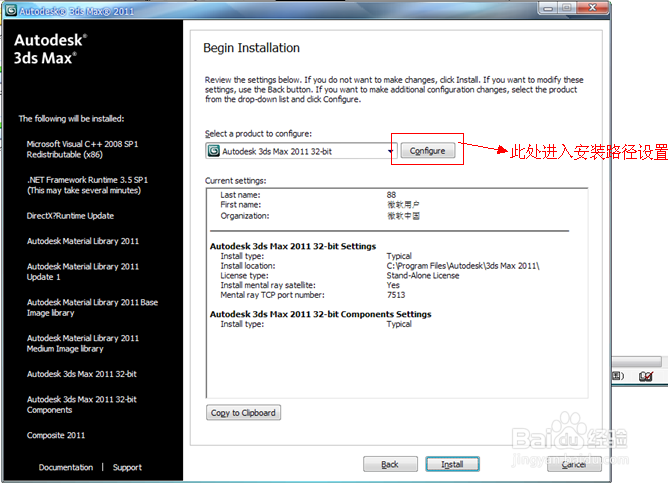Click 'Install mental ray satellite' Yes value
This screenshot has width=668, height=483.
pyautogui.click(x=393, y=285)
